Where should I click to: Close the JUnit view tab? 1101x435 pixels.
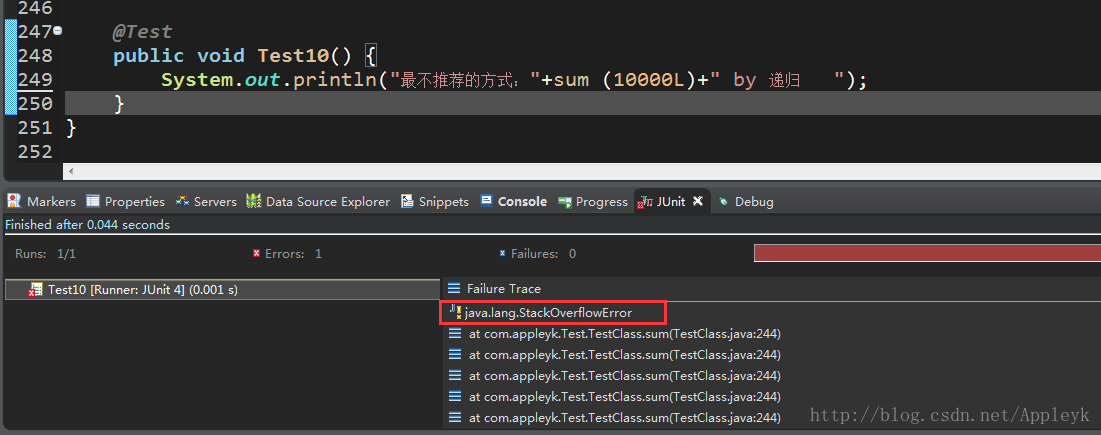tap(698, 201)
